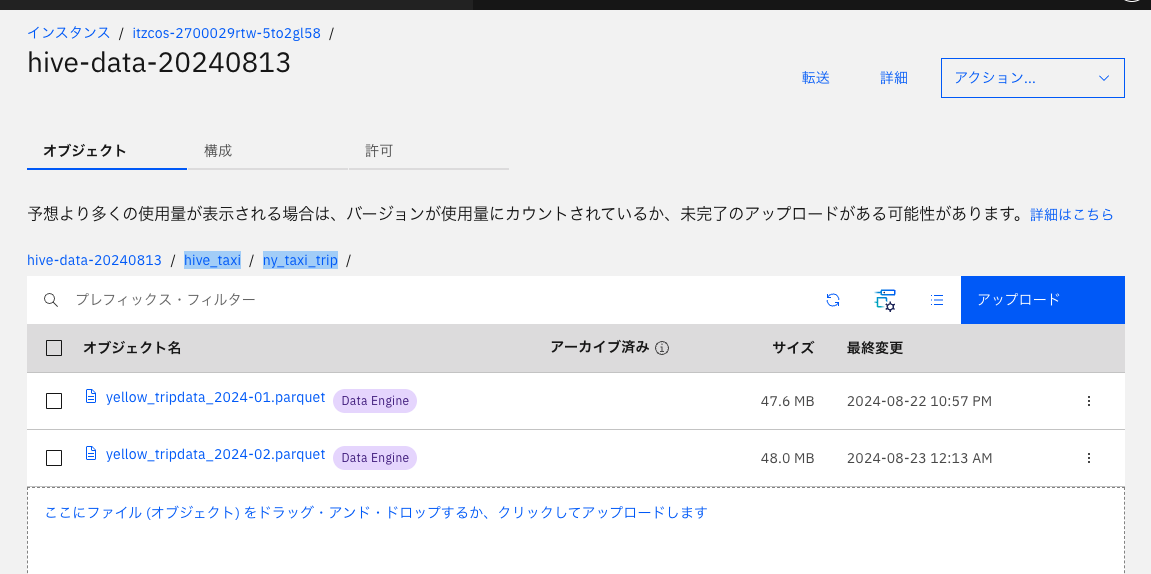Open itzcos-2700029rtw-5to2gl58 breadcrumb link
This screenshot has height=574, width=1151.
tap(226, 33)
